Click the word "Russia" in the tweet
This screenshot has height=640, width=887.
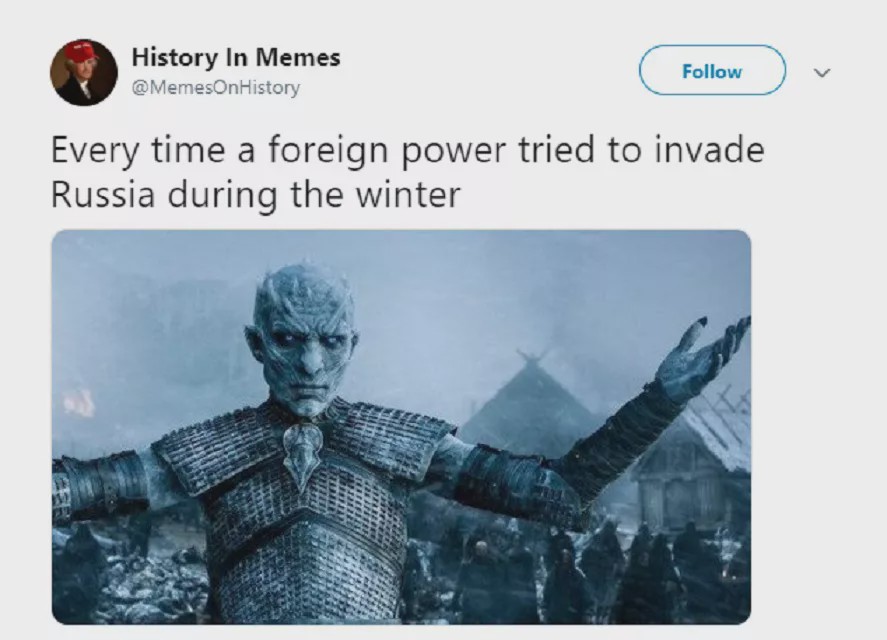click(x=102, y=195)
